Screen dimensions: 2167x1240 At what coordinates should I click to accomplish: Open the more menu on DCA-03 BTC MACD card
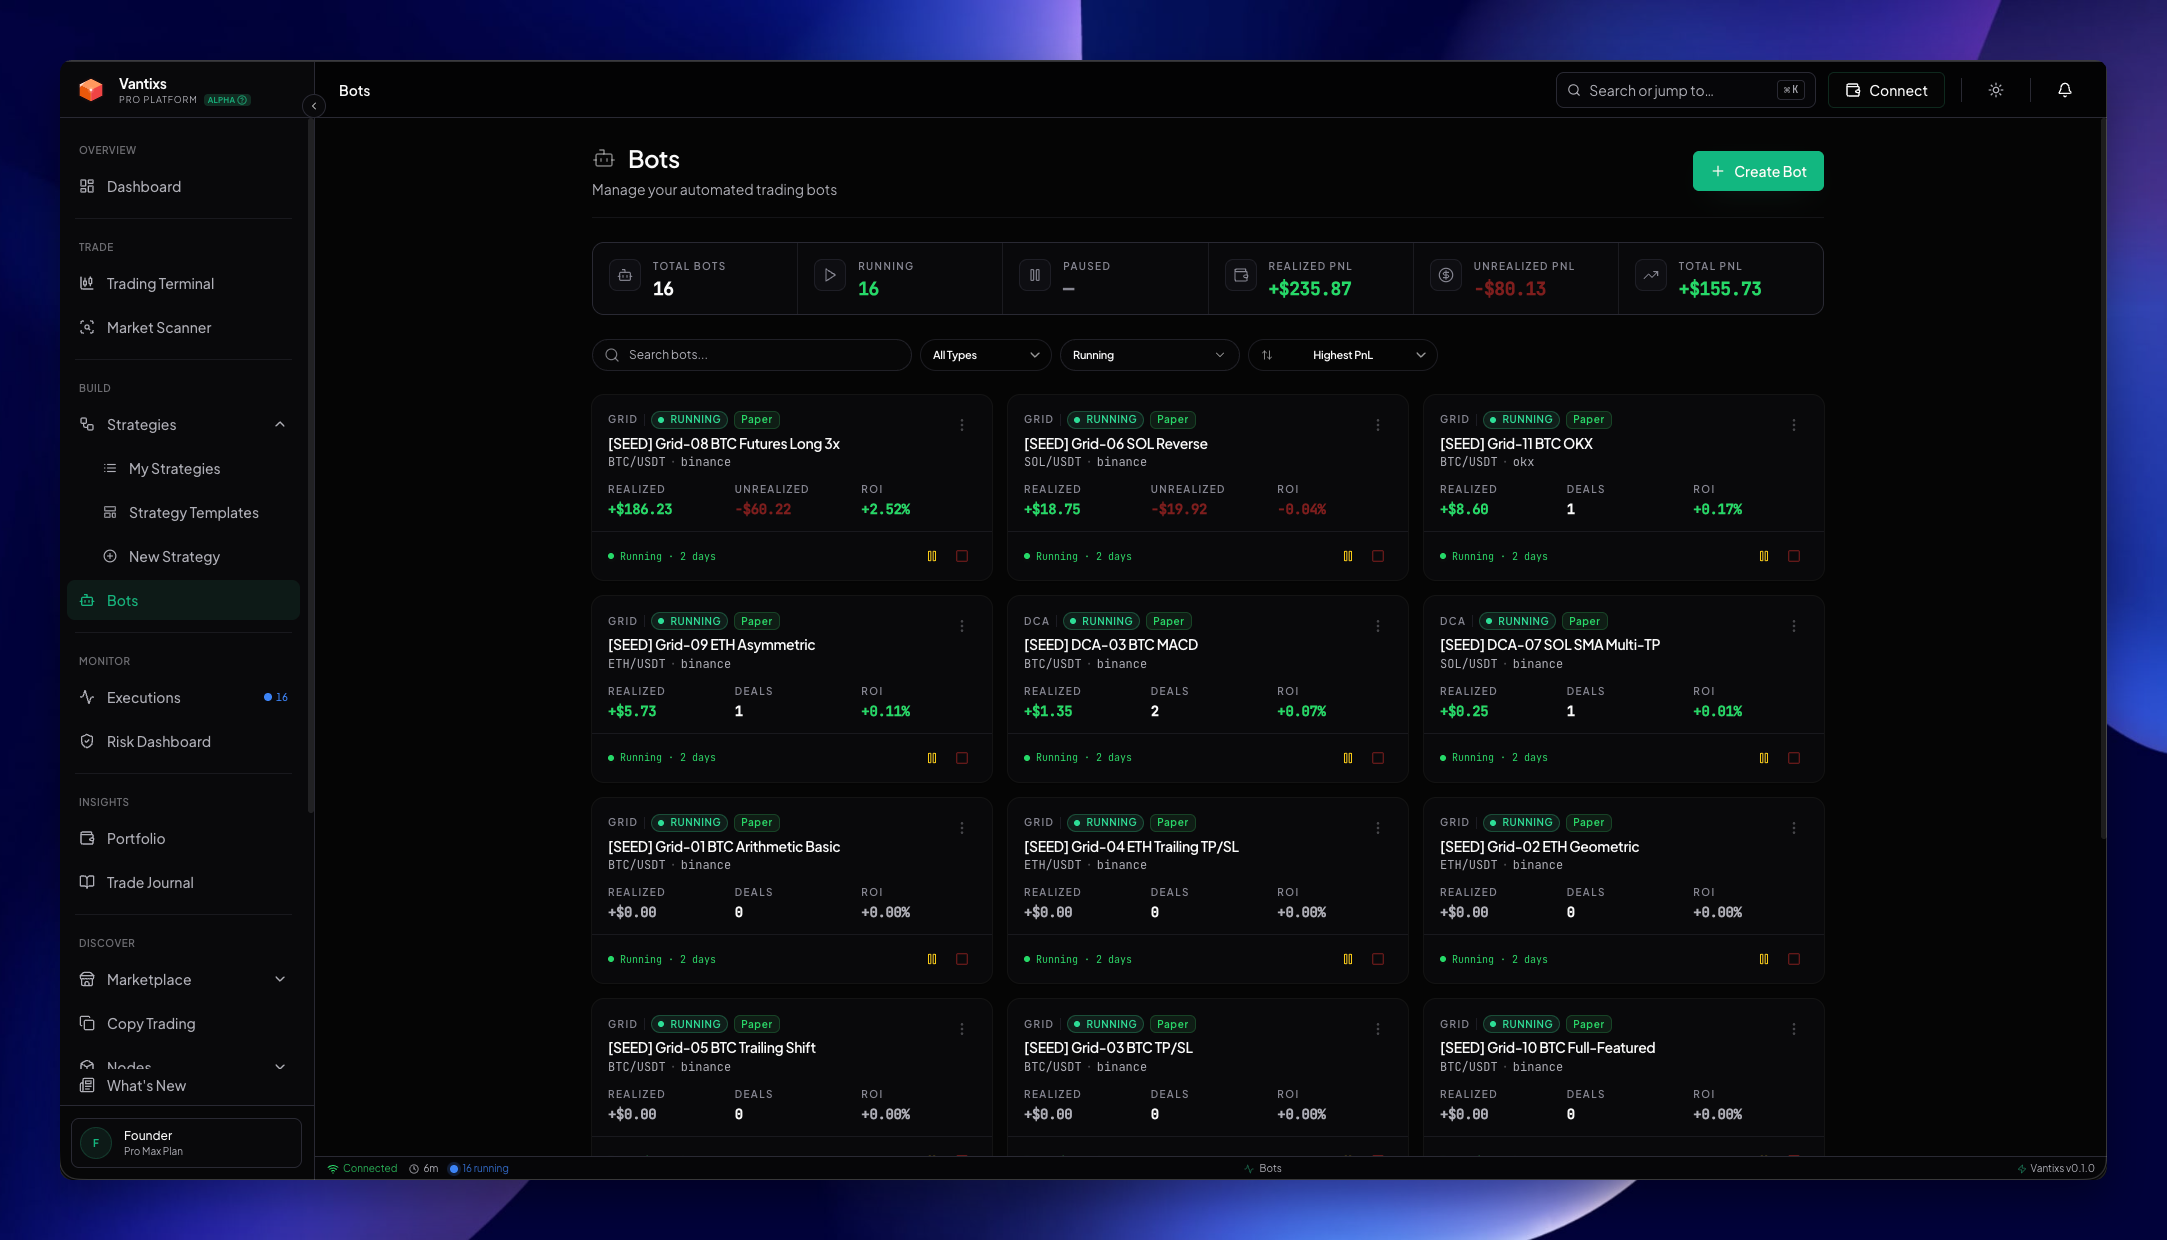pos(1378,626)
